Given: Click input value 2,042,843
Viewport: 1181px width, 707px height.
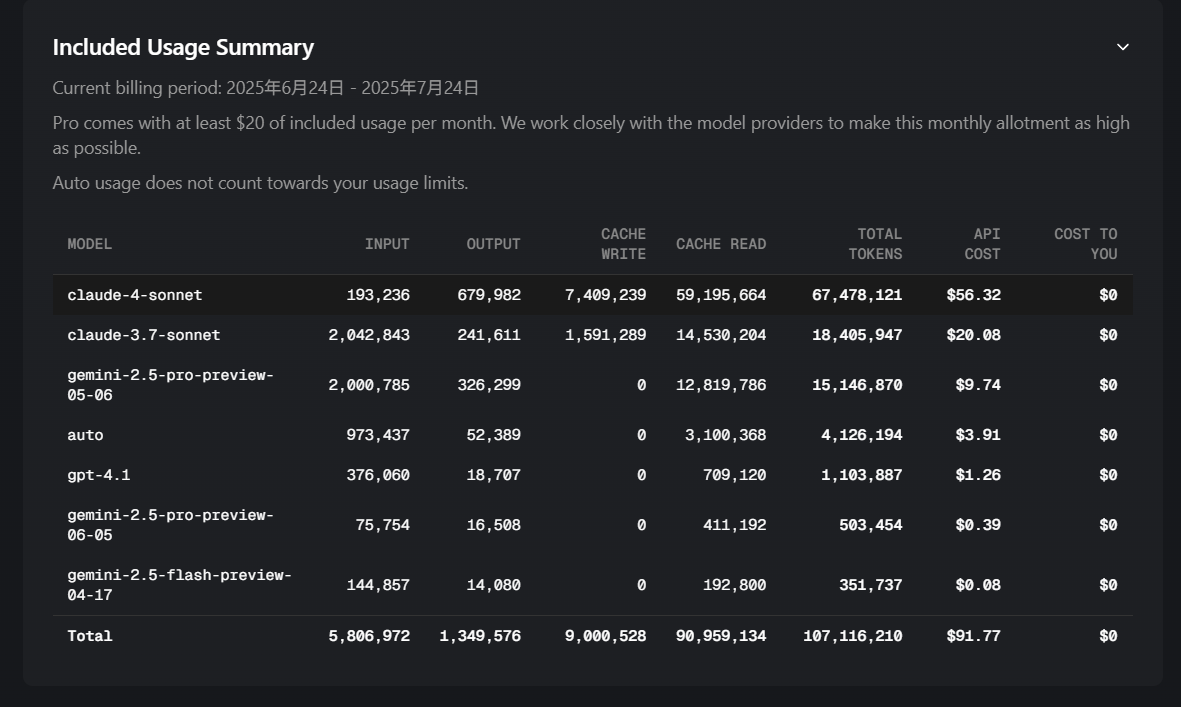Looking at the screenshot, I should coord(369,335).
